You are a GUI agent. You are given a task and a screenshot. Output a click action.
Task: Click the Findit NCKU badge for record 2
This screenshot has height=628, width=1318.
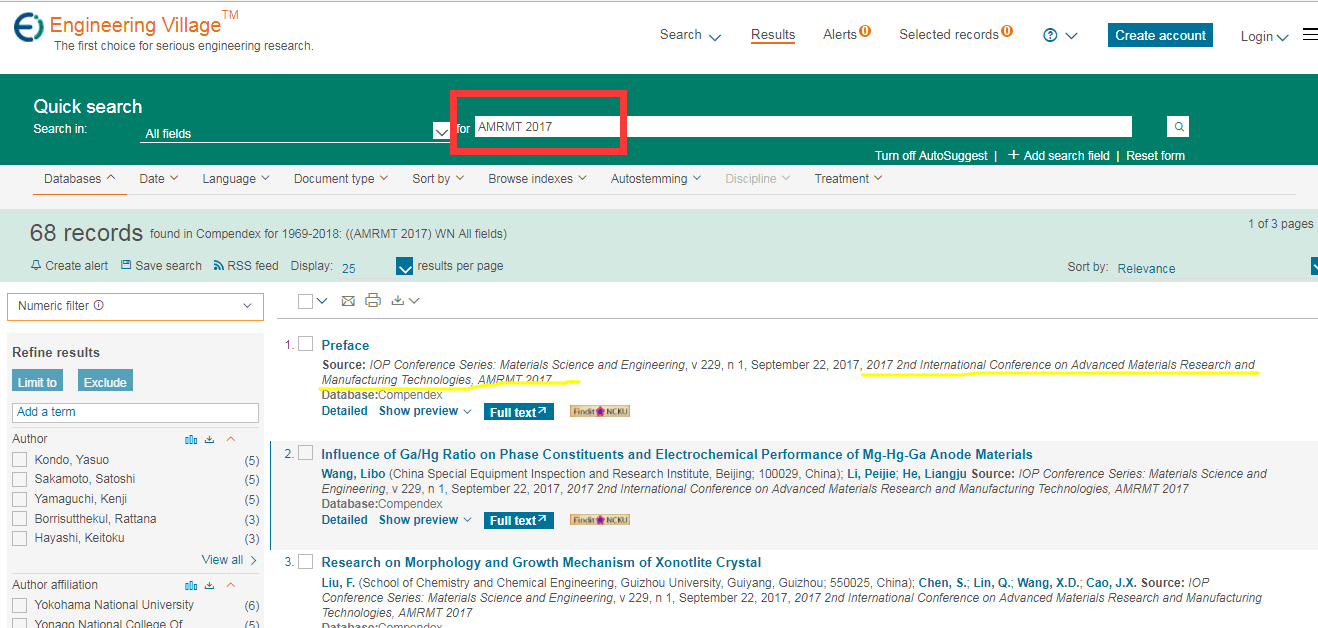coord(600,520)
